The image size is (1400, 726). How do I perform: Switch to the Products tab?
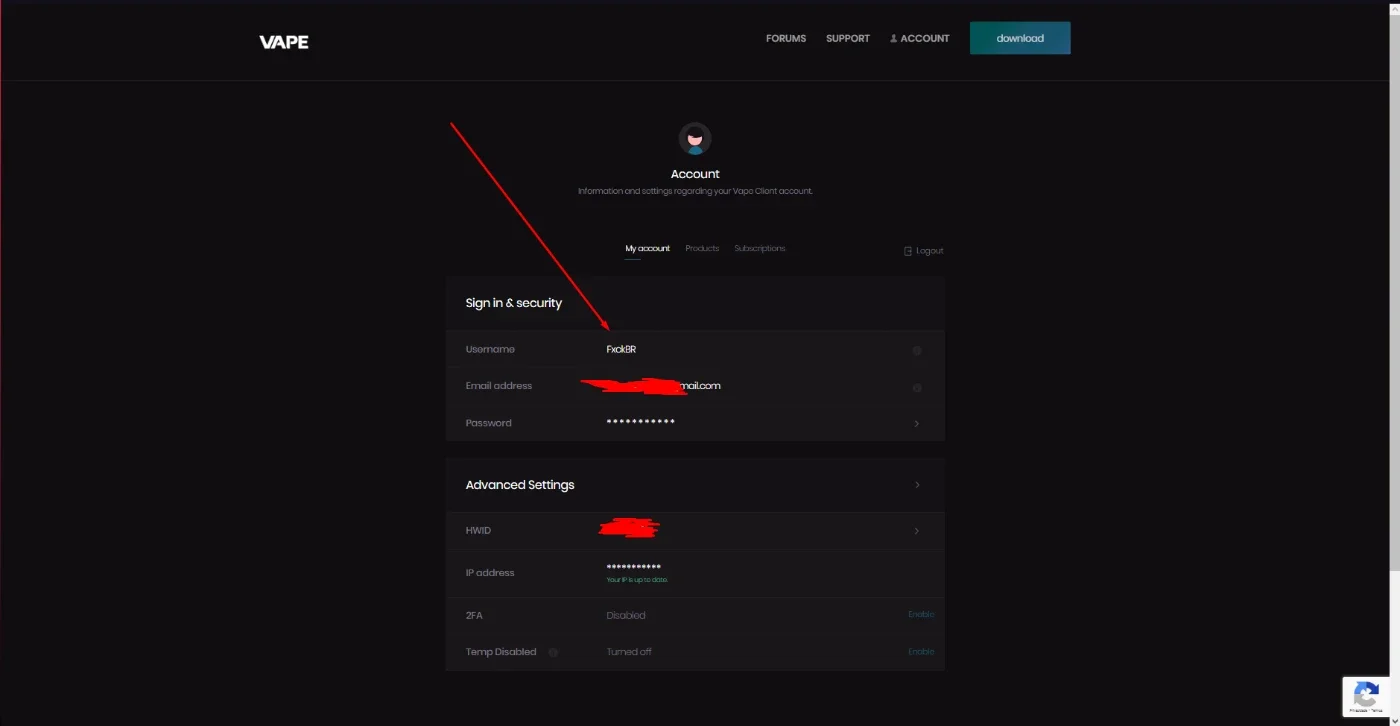pos(702,248)
